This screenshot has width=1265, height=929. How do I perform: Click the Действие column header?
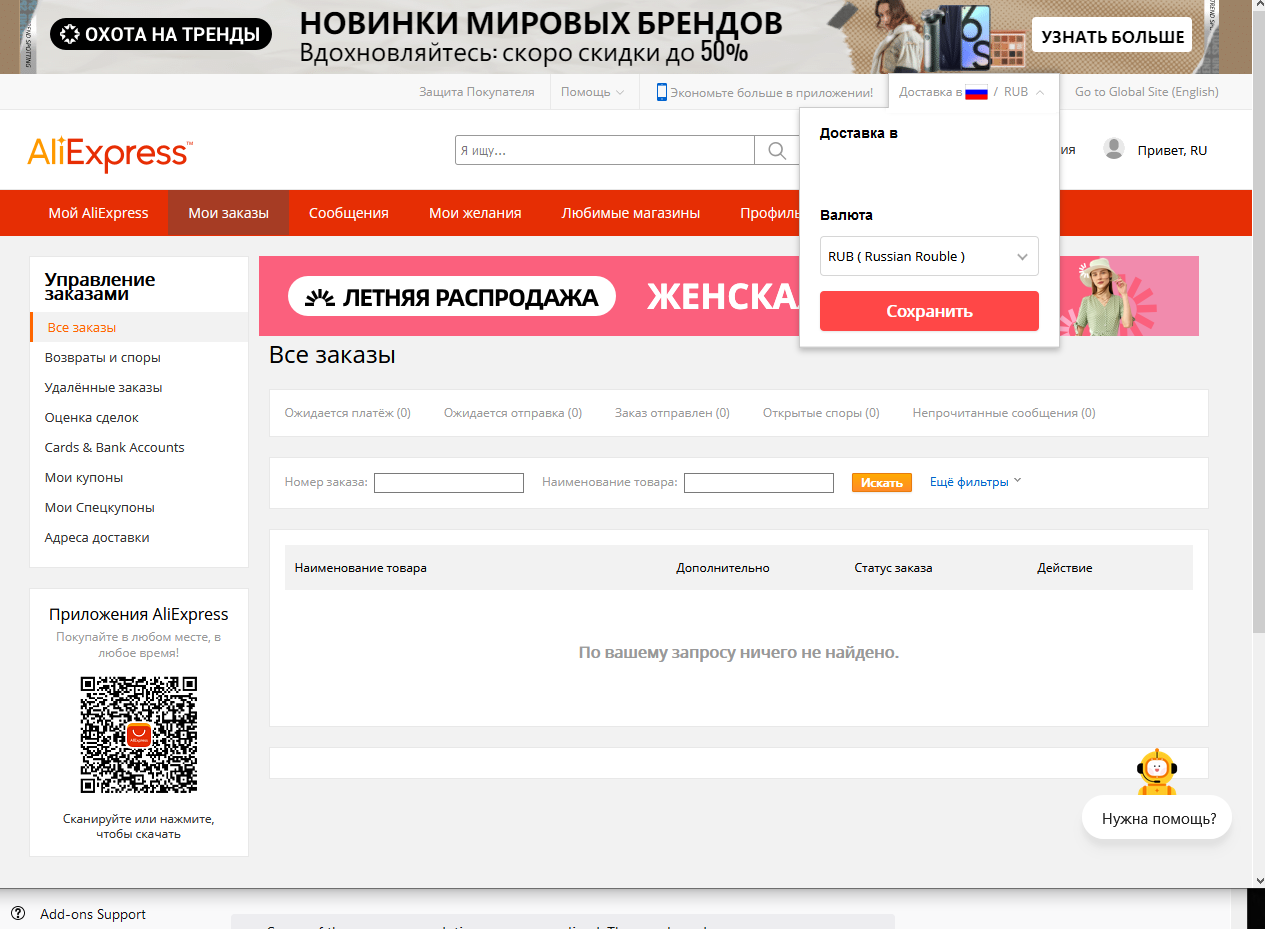point(1064,568)
